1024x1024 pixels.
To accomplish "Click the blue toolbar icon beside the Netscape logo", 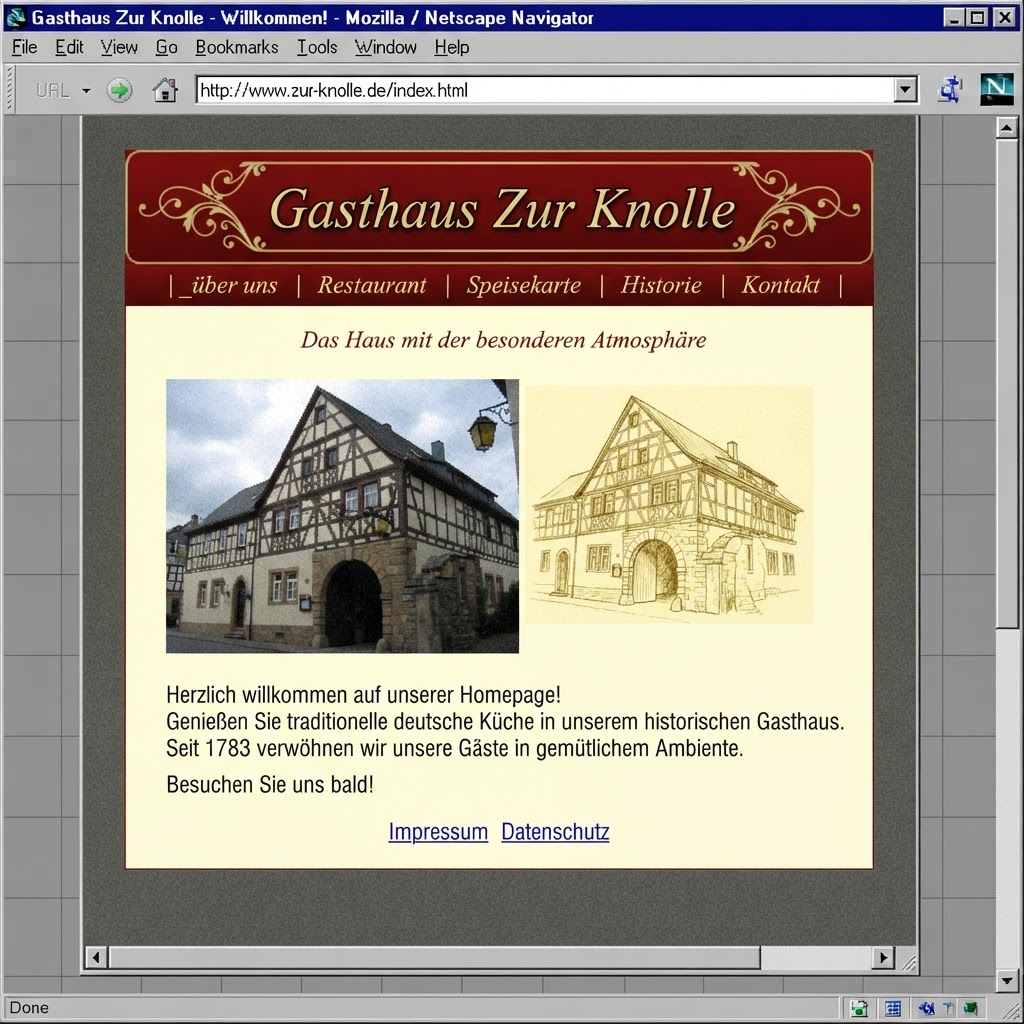I will 950,90.
